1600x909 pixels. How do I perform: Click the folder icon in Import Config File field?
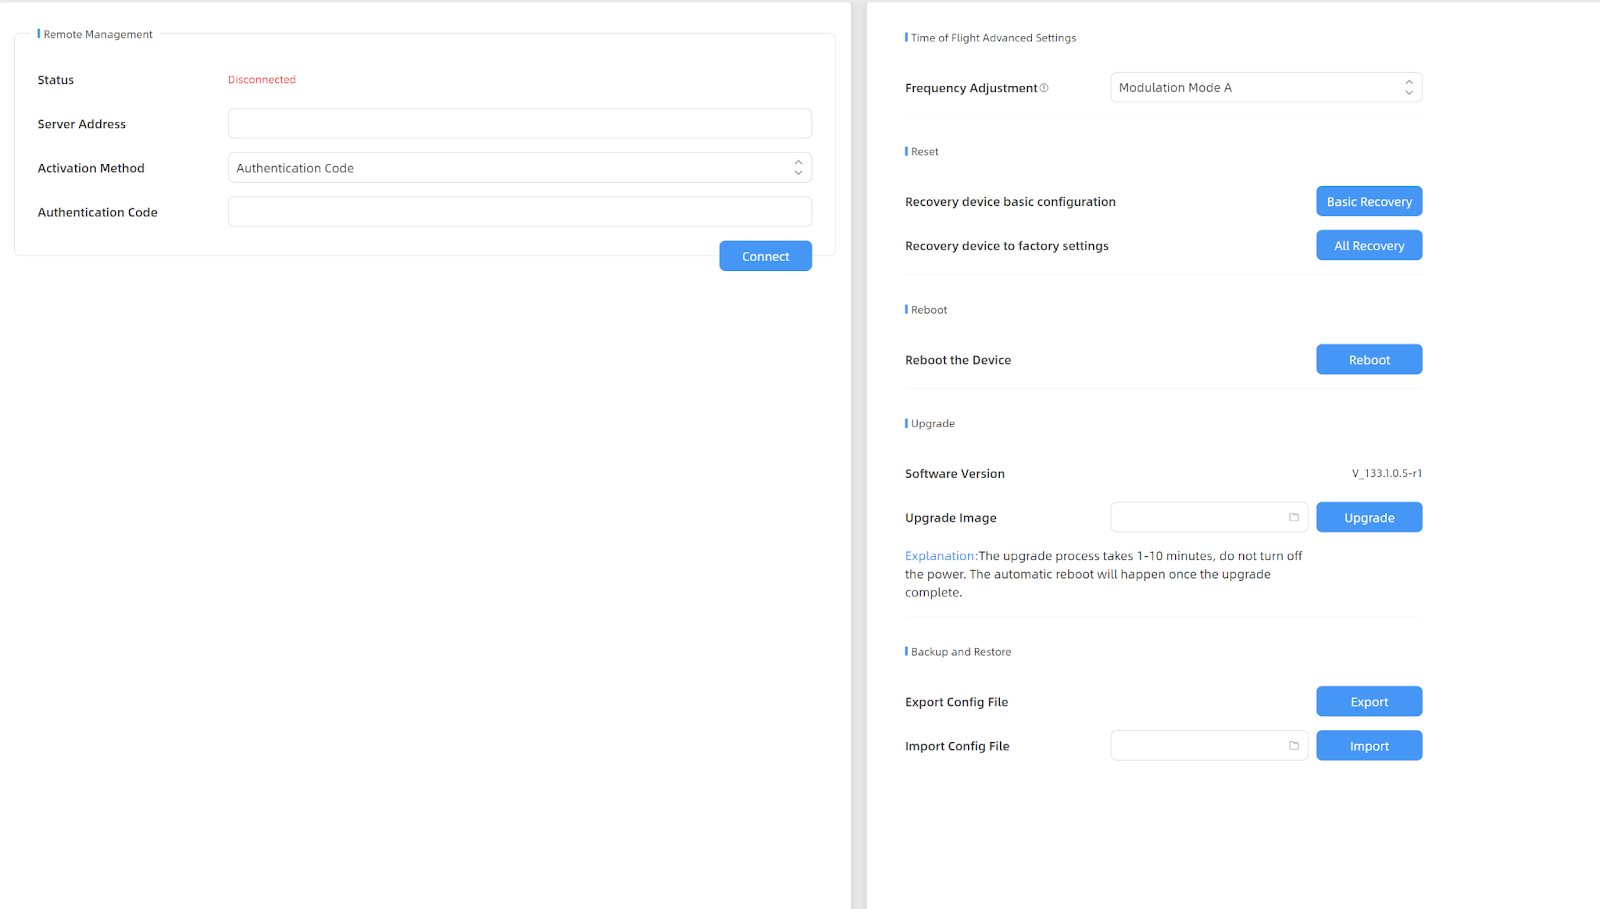pos(1293,745)
